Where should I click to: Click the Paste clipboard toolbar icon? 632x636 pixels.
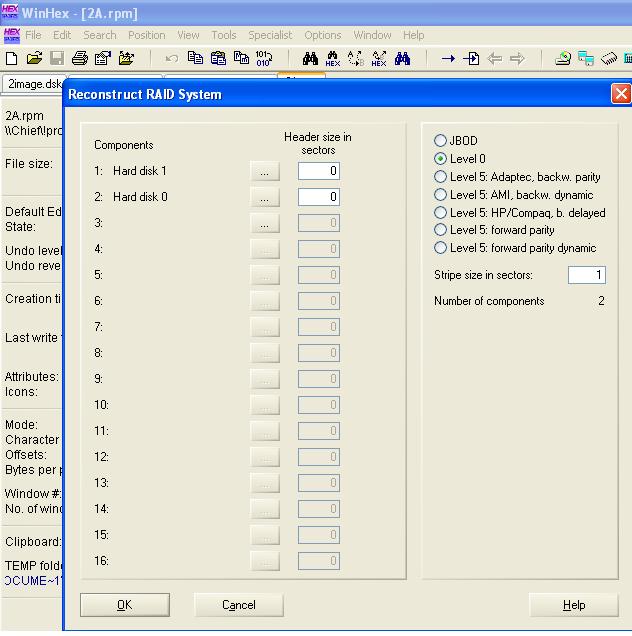[x=218, y=59]
